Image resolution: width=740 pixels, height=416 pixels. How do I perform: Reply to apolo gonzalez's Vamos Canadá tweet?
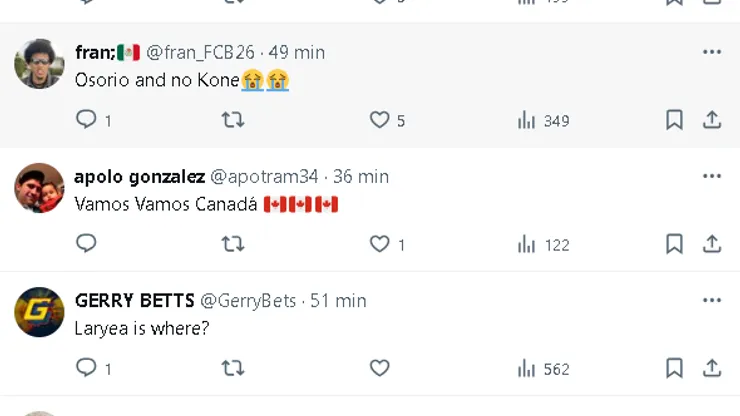click(x=87, y=244)
